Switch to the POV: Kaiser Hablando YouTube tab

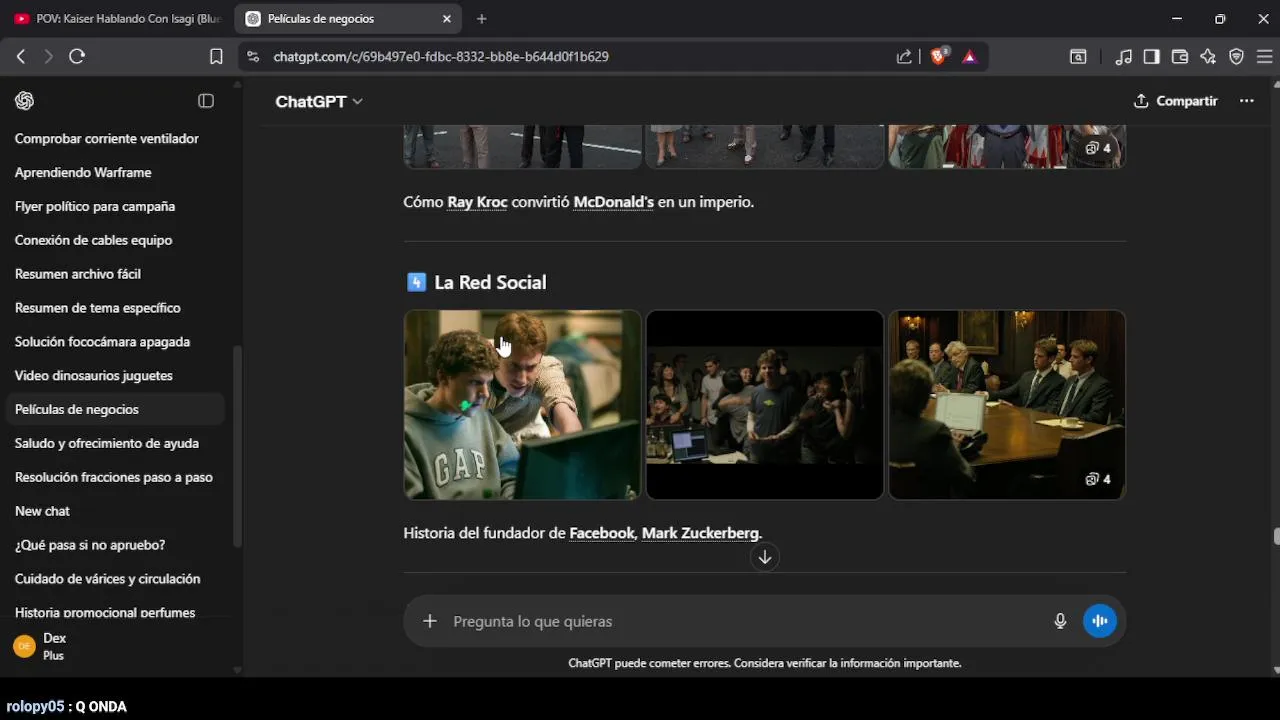(x=118, y=19)
